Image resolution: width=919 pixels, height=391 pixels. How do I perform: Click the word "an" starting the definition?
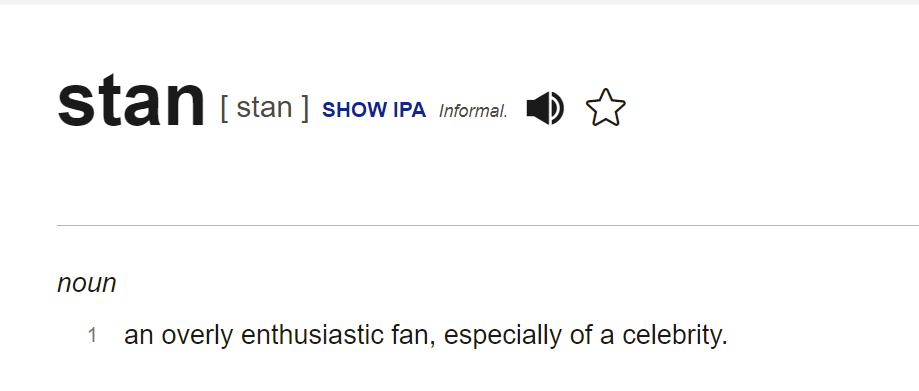click(x=139, y=336)
